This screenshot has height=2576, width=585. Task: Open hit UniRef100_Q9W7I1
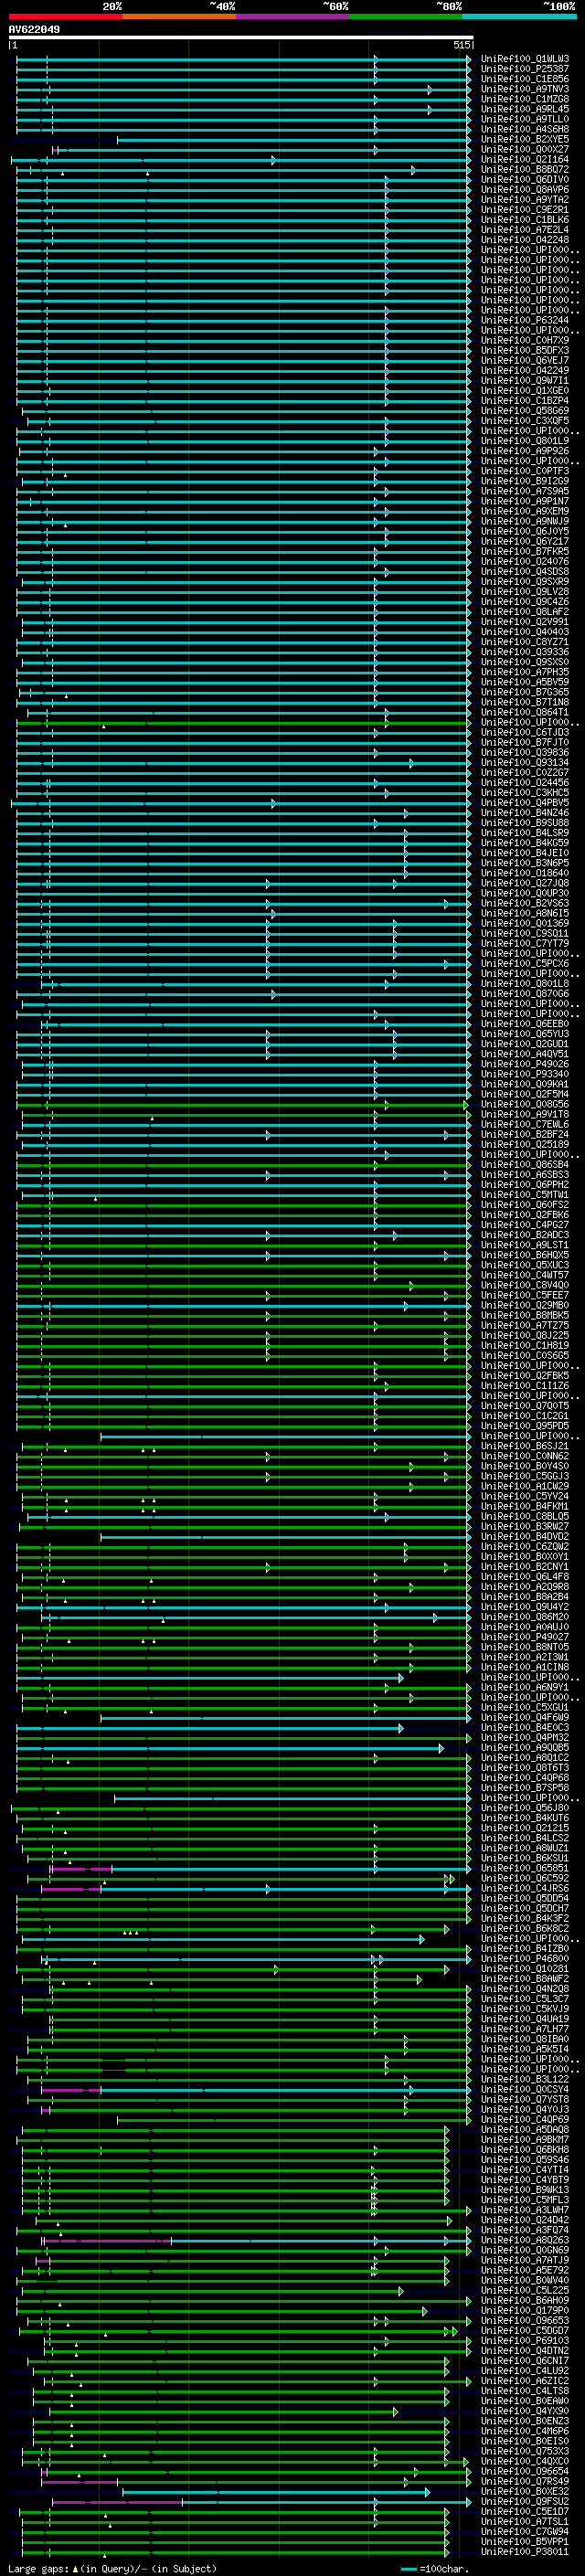(x=525, y=380)
